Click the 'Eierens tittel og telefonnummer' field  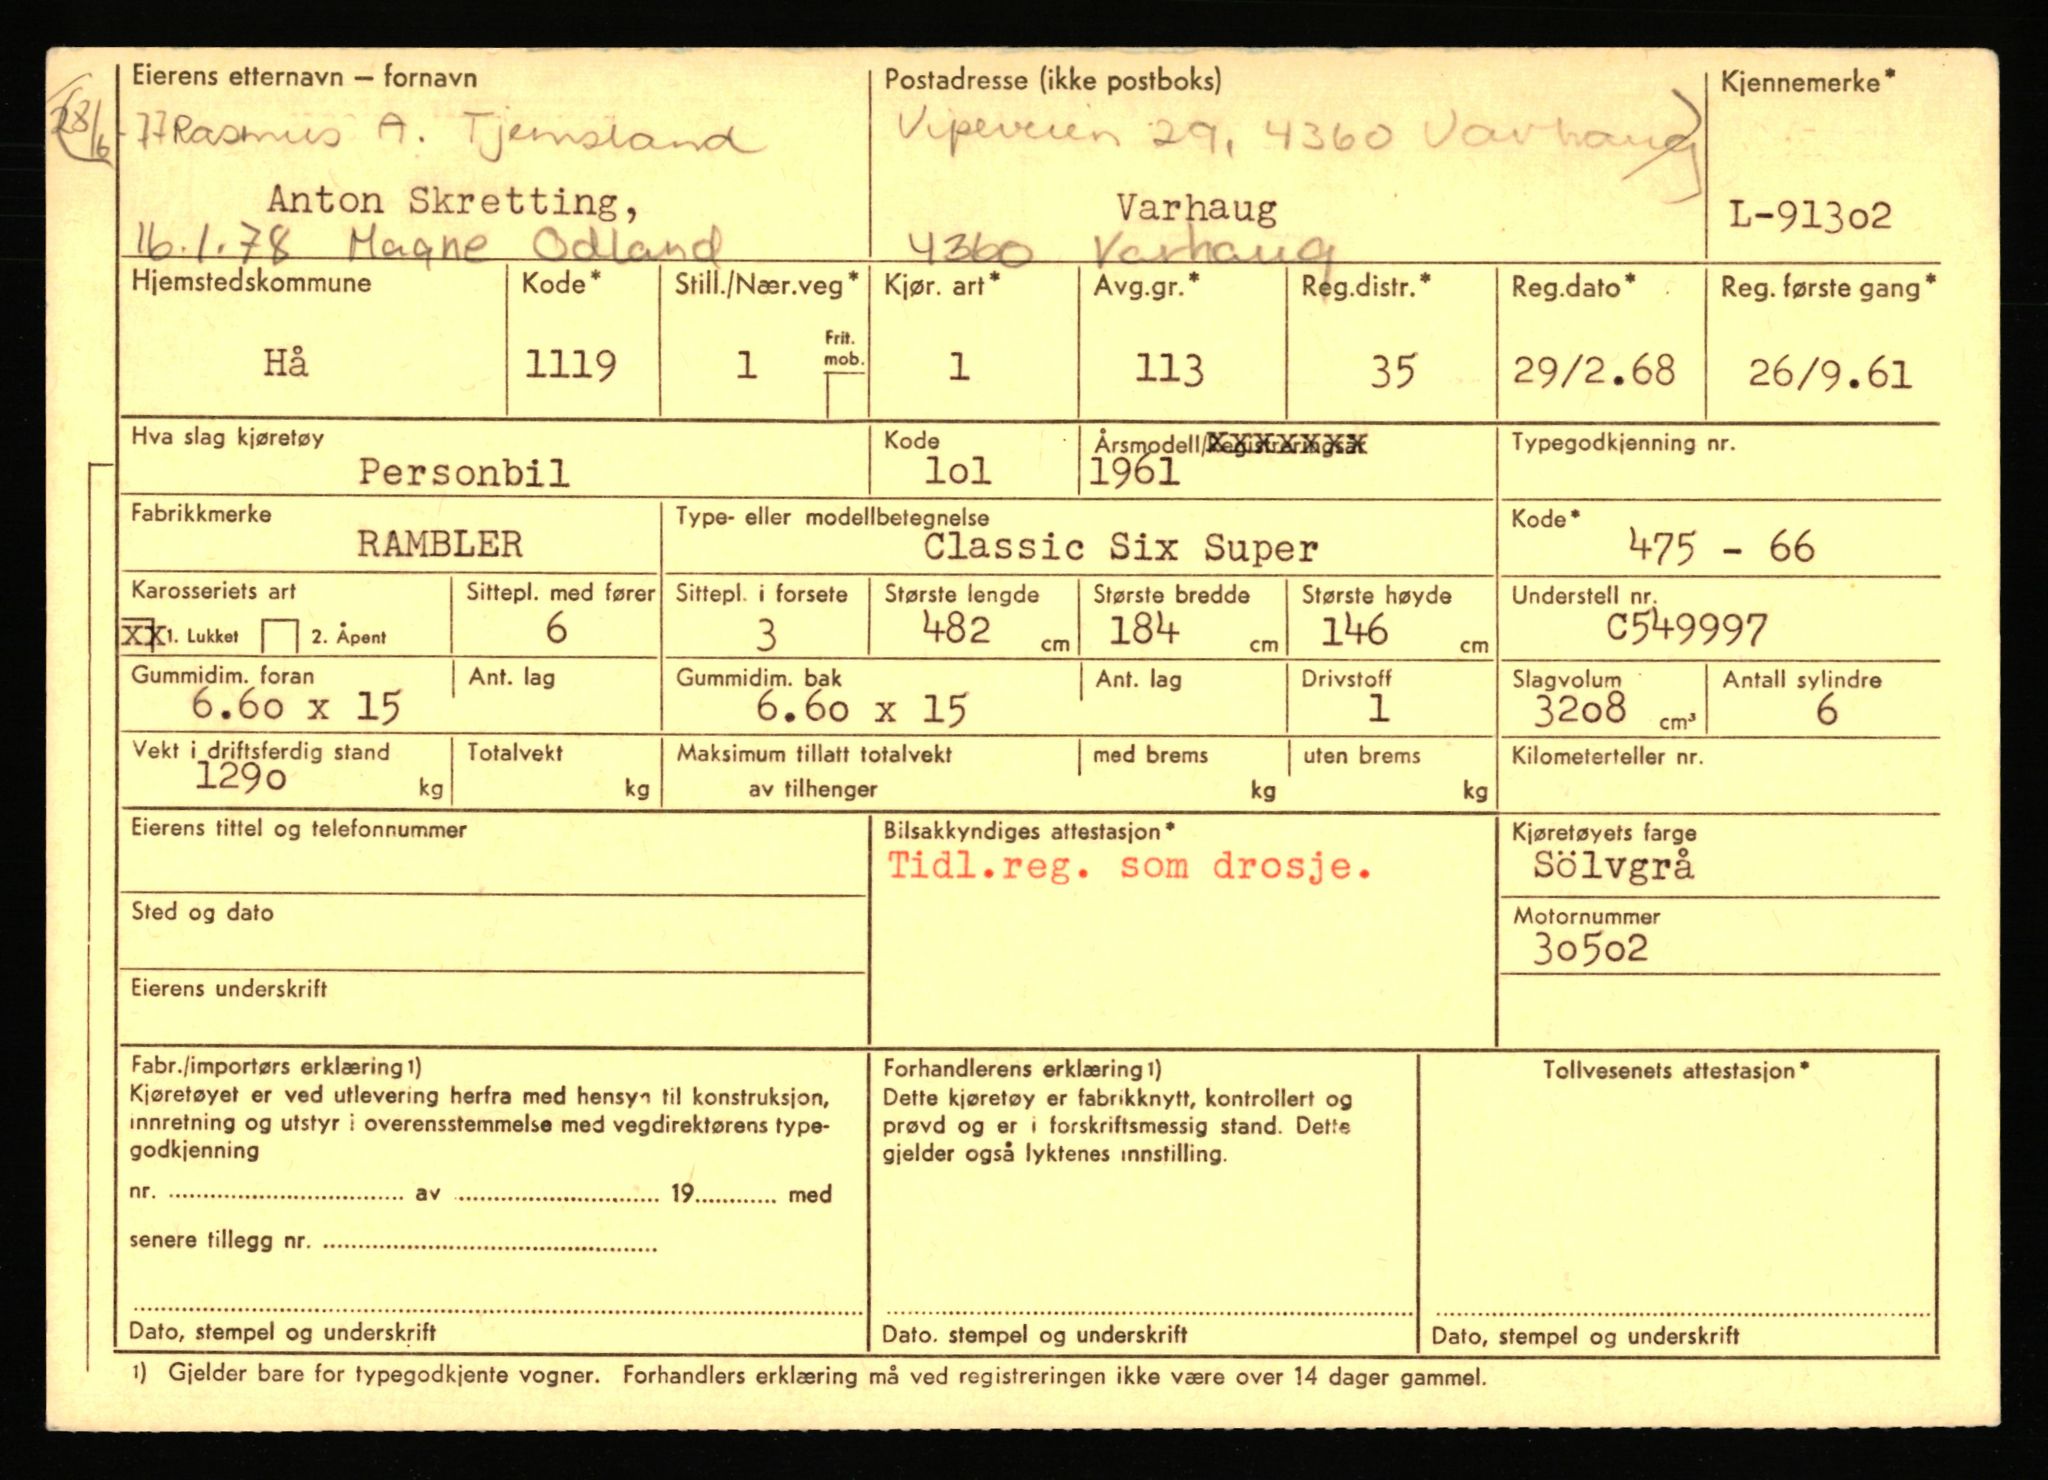[x=494, y=855]
